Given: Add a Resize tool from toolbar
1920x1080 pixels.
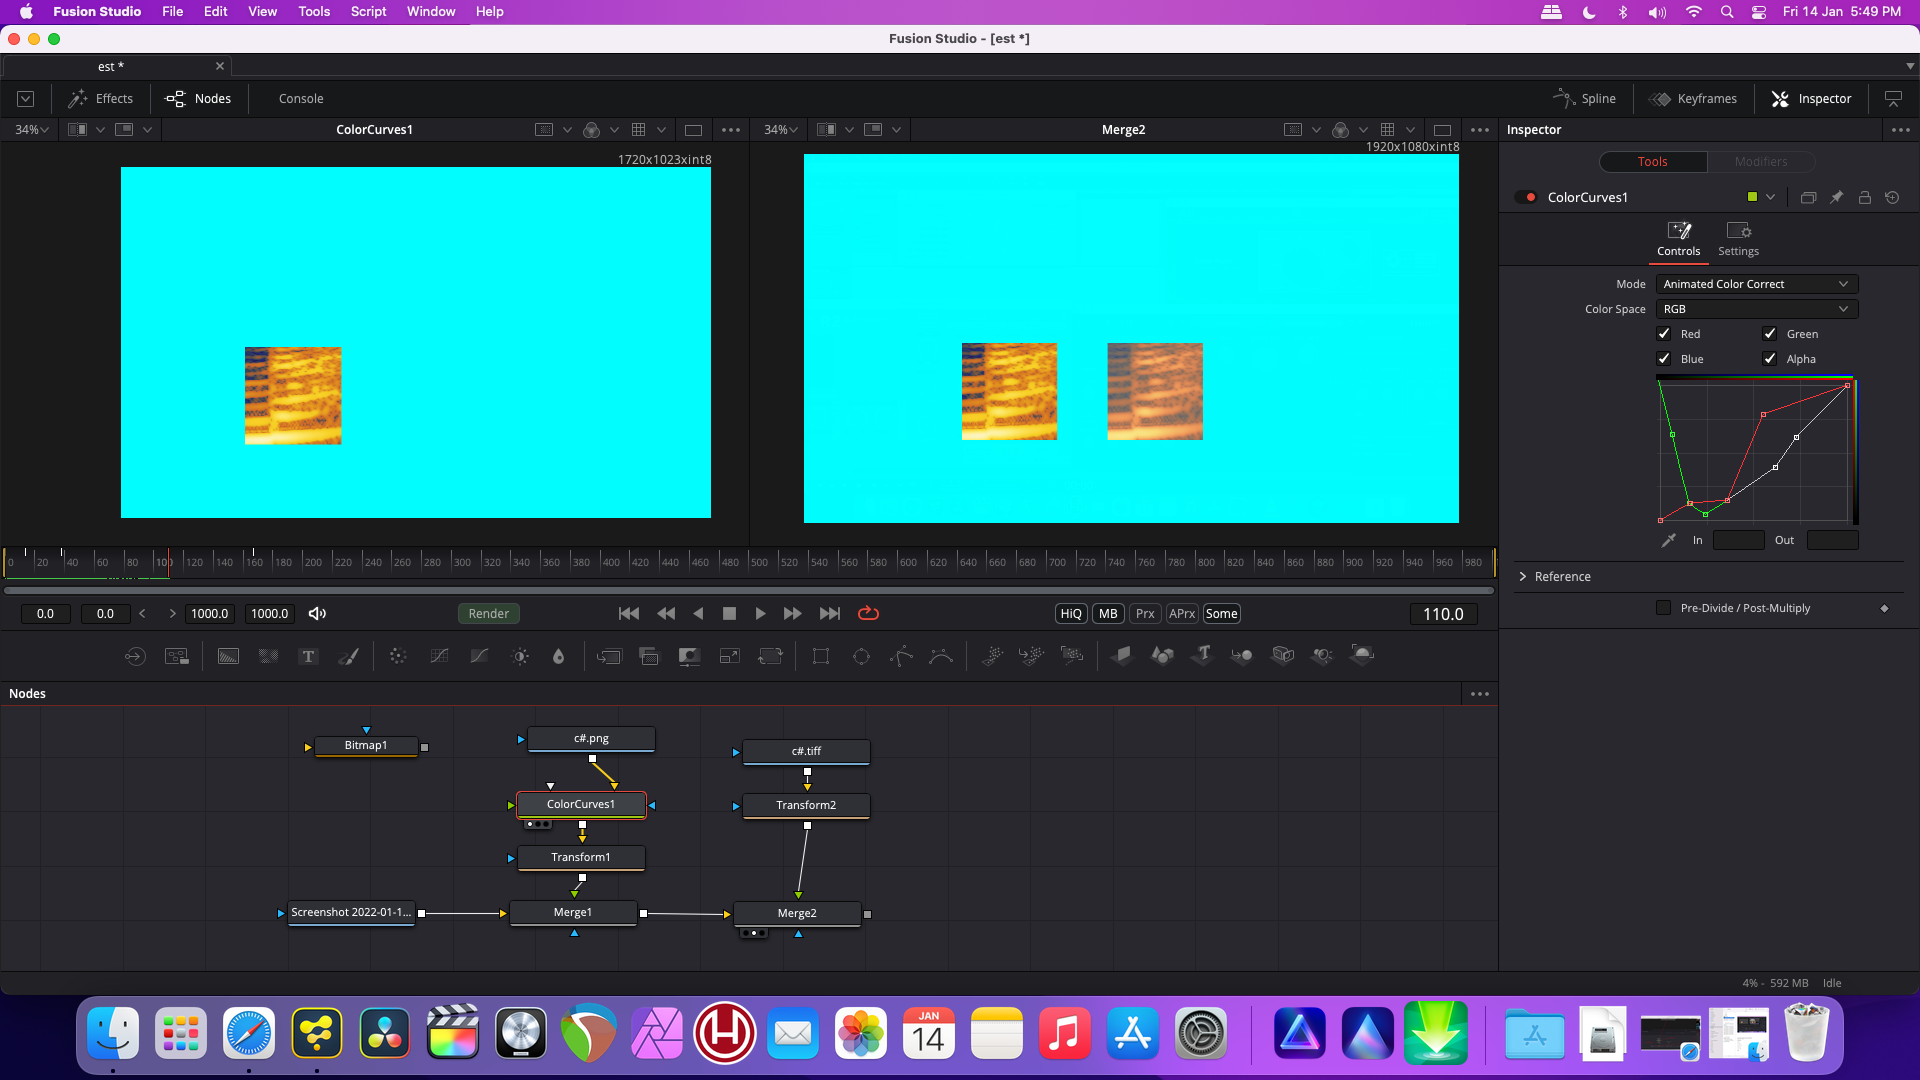Looking at the screenshot, I should [730, 656].
